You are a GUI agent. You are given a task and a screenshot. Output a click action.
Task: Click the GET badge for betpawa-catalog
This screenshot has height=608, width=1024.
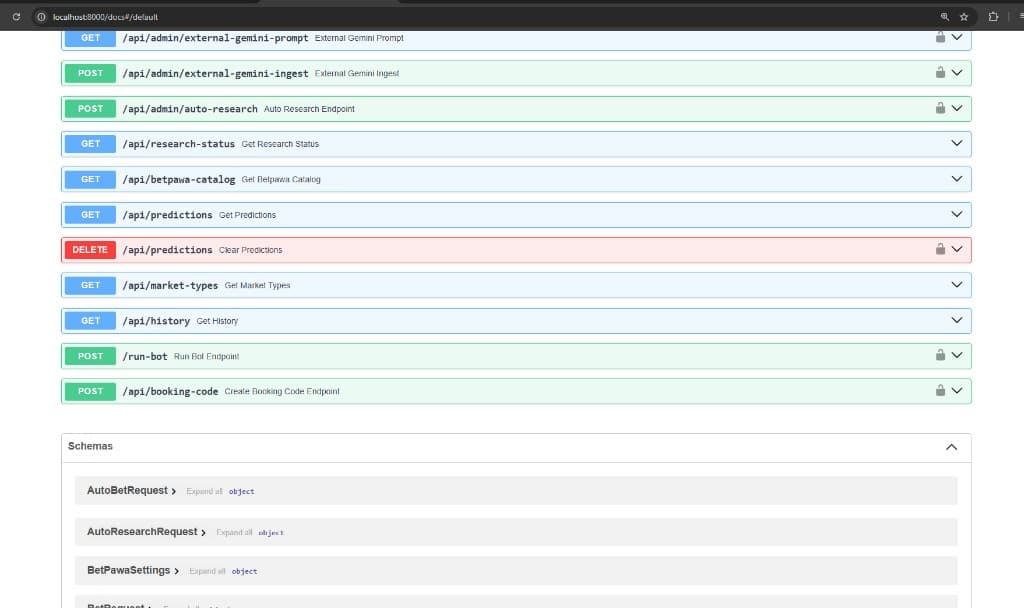coord(90,179)
